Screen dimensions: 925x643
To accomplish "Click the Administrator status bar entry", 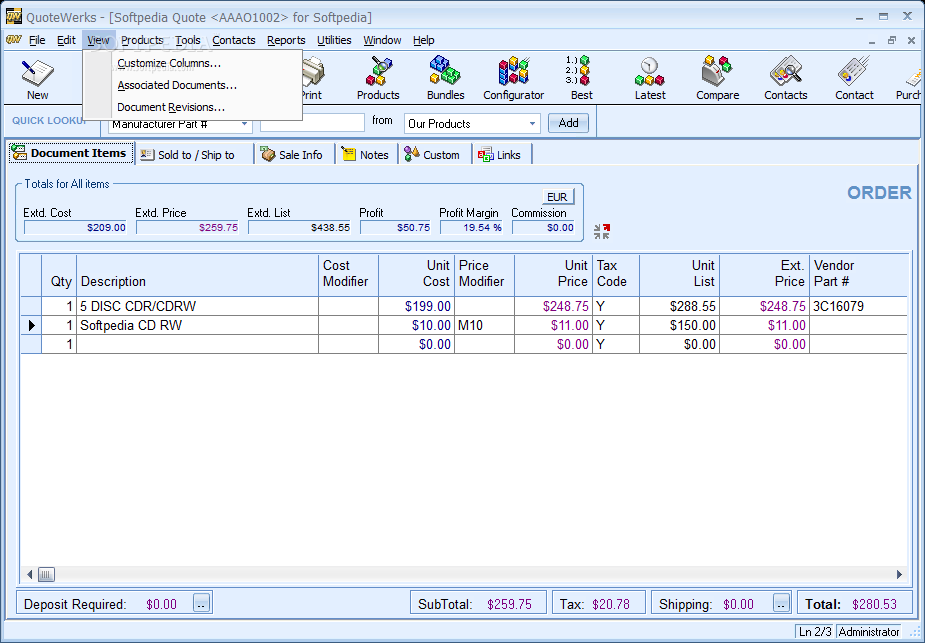I will click(868, 631).
